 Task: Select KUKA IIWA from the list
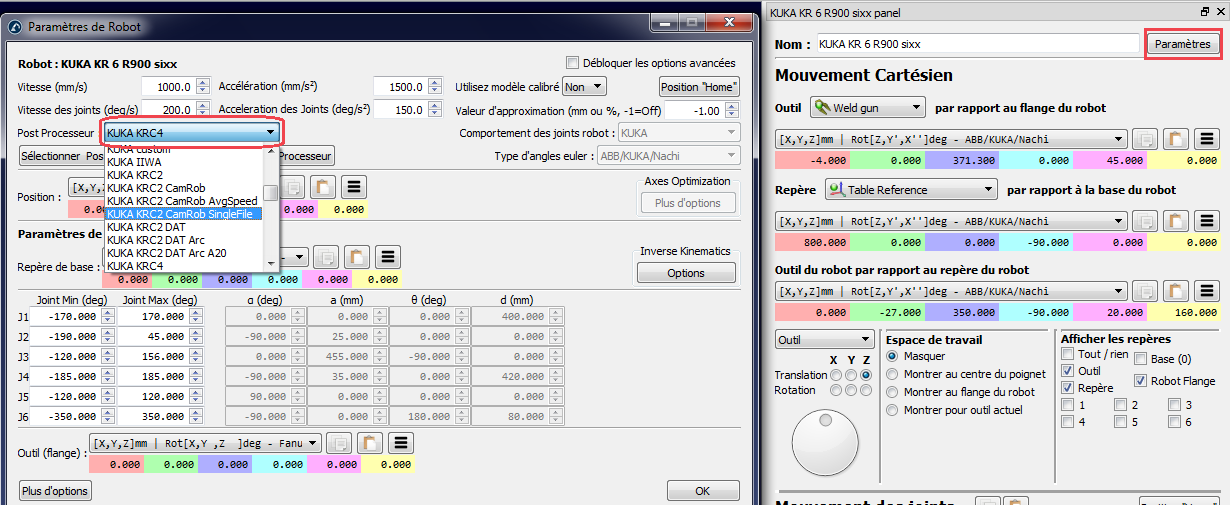coord(182,161)
